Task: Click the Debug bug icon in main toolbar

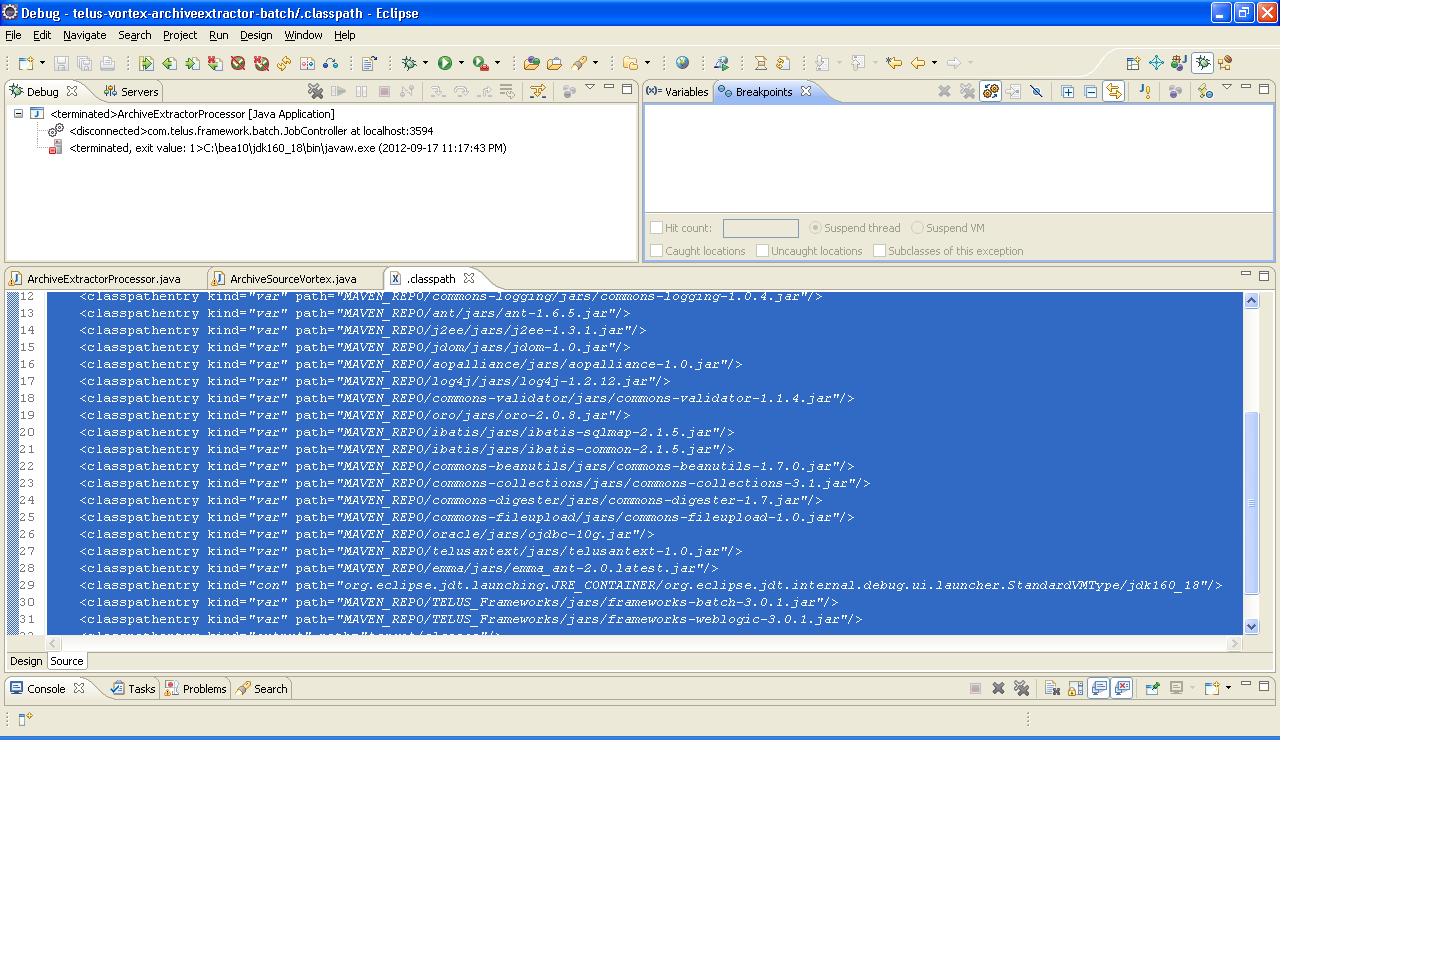Action: [x=409, y=63]
